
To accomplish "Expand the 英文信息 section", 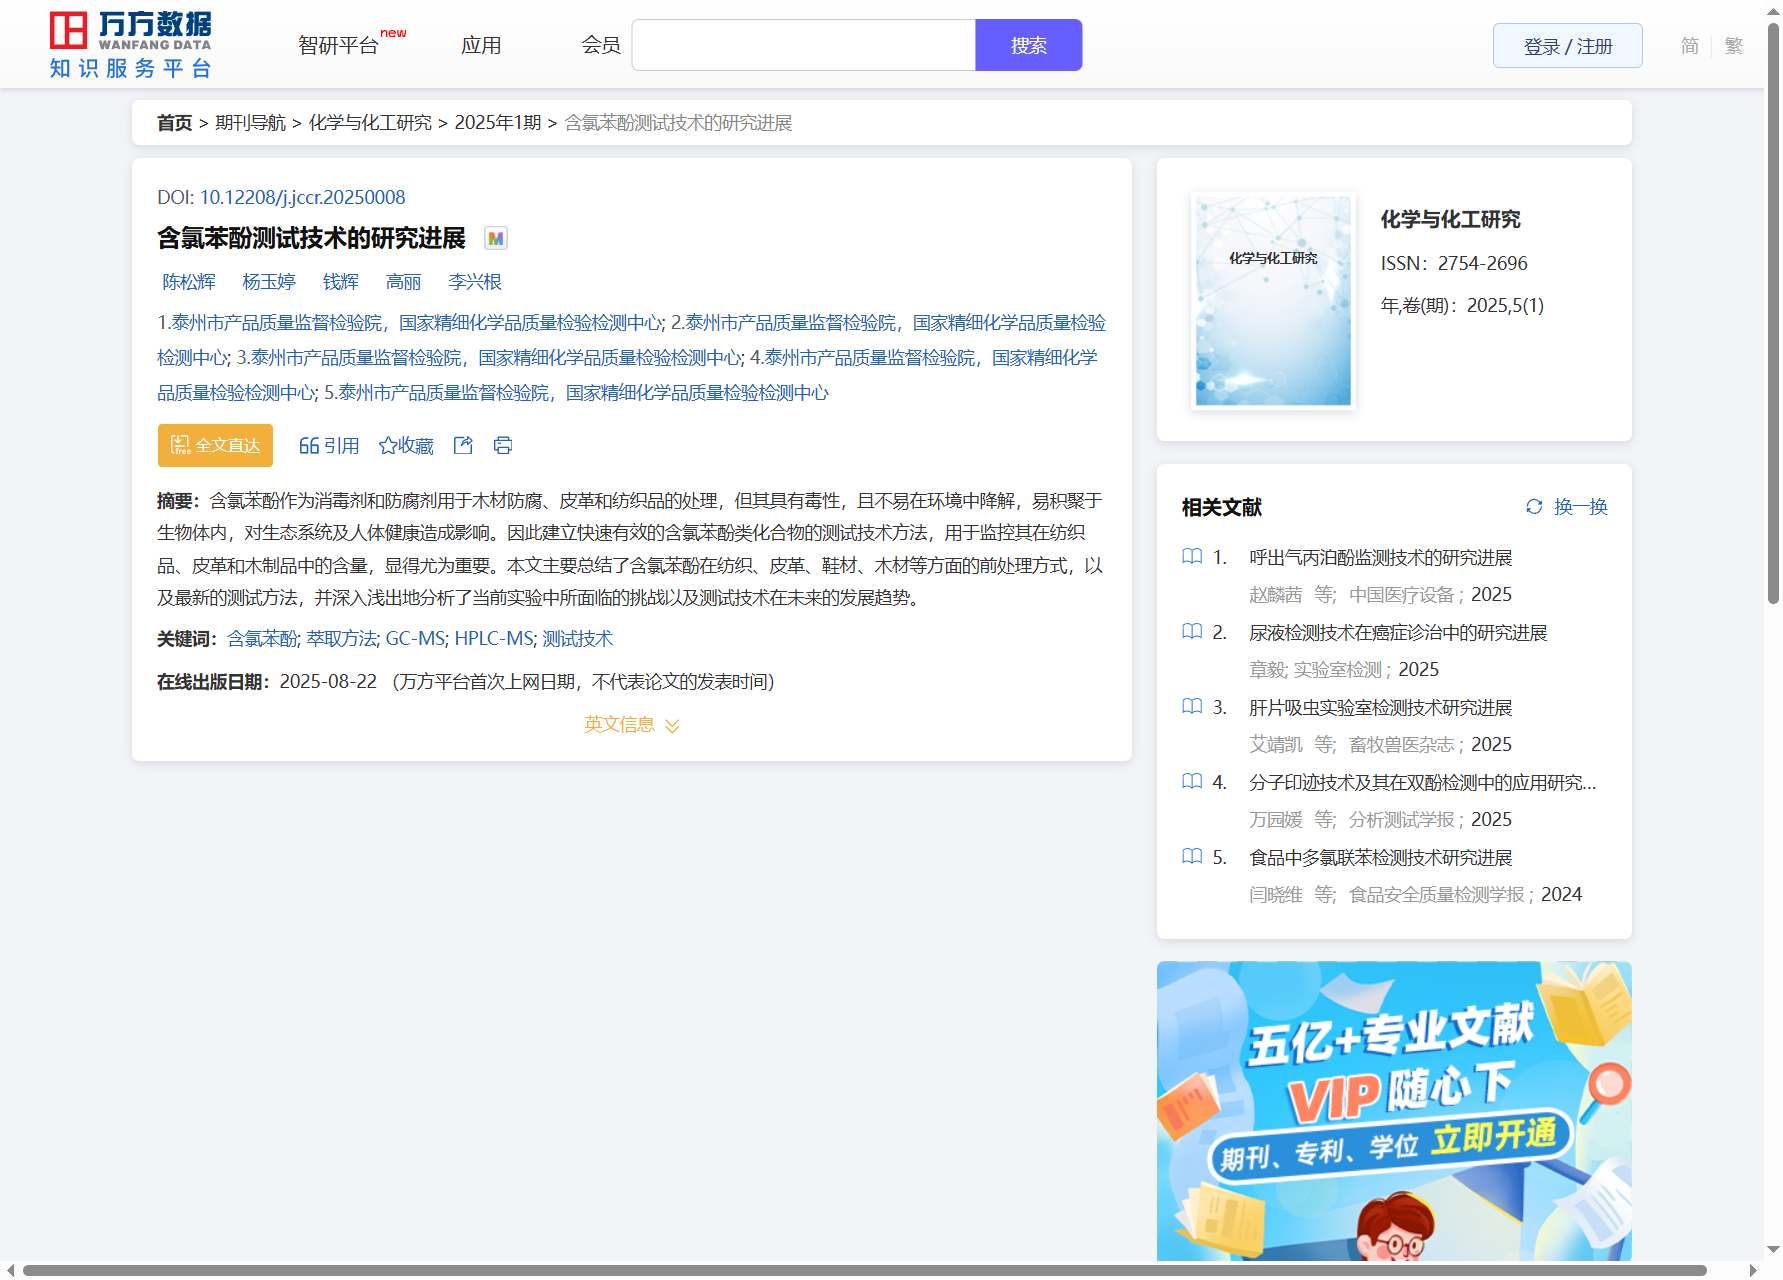I will (x=631, y=725).
